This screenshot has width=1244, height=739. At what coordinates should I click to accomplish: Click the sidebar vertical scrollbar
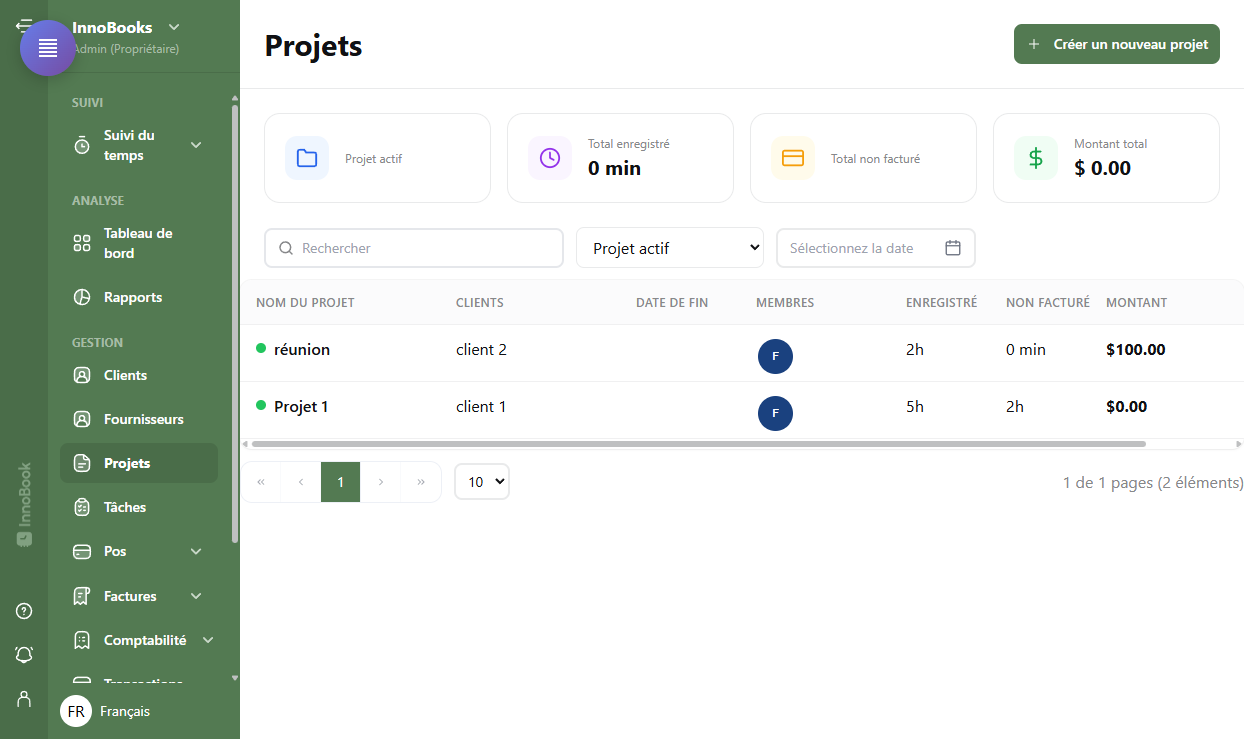click(235, 323)
